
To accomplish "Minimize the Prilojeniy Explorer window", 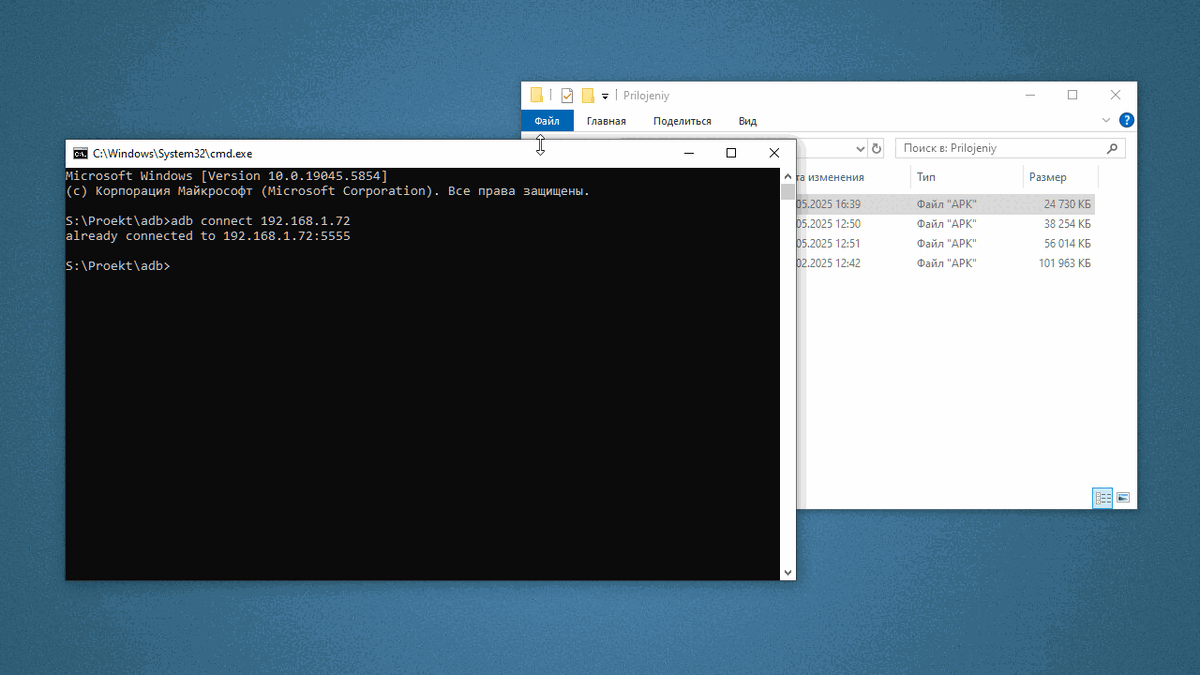I will (1029, 95).
